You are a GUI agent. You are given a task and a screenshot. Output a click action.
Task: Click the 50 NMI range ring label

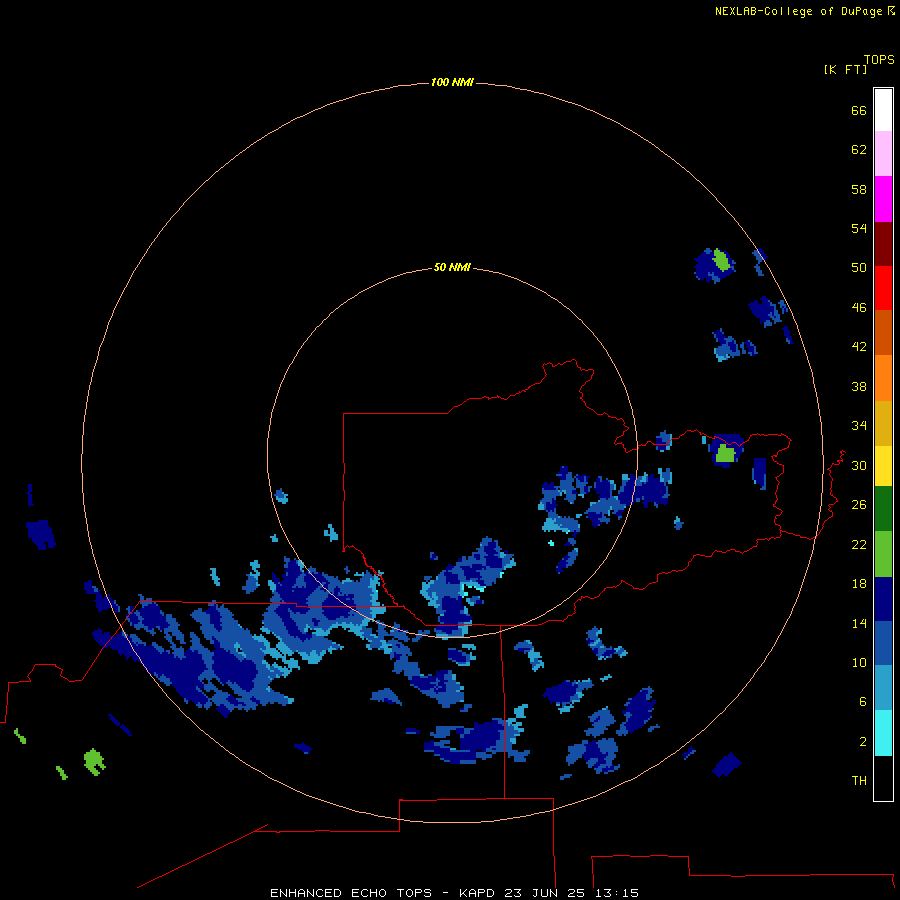click(x=452, y=267)
